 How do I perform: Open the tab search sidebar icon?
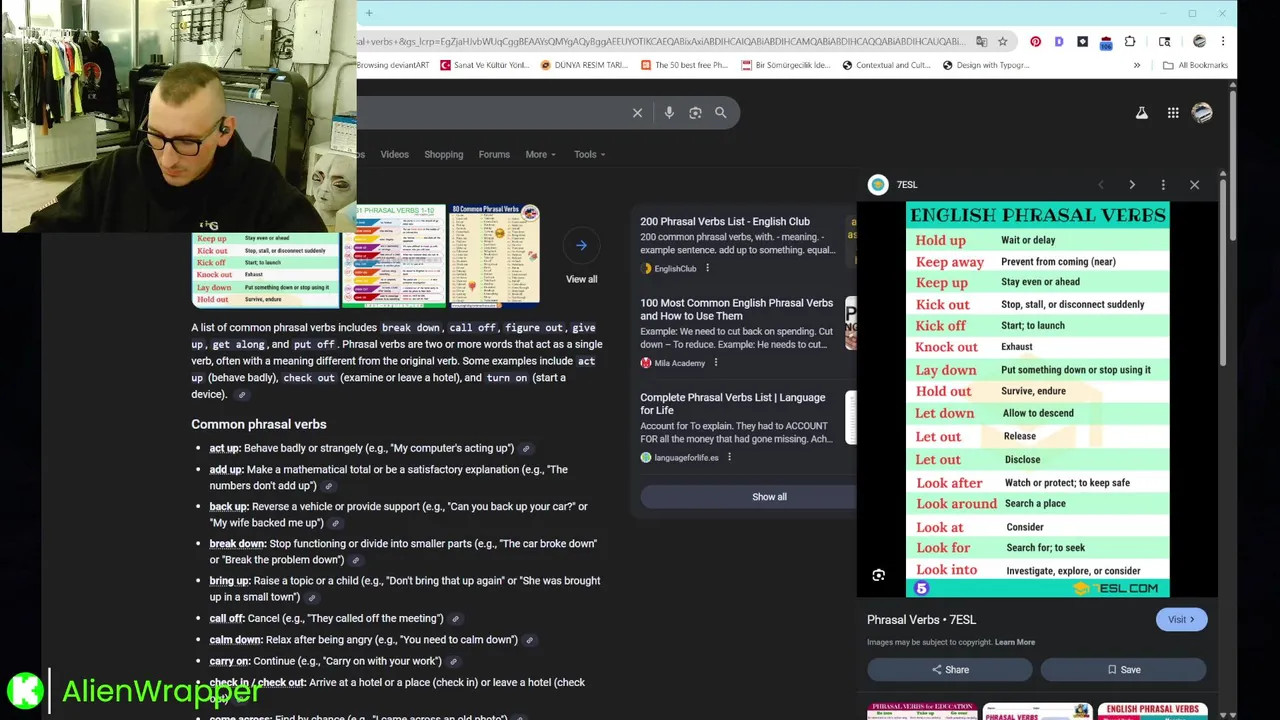tap(1164, 42)
